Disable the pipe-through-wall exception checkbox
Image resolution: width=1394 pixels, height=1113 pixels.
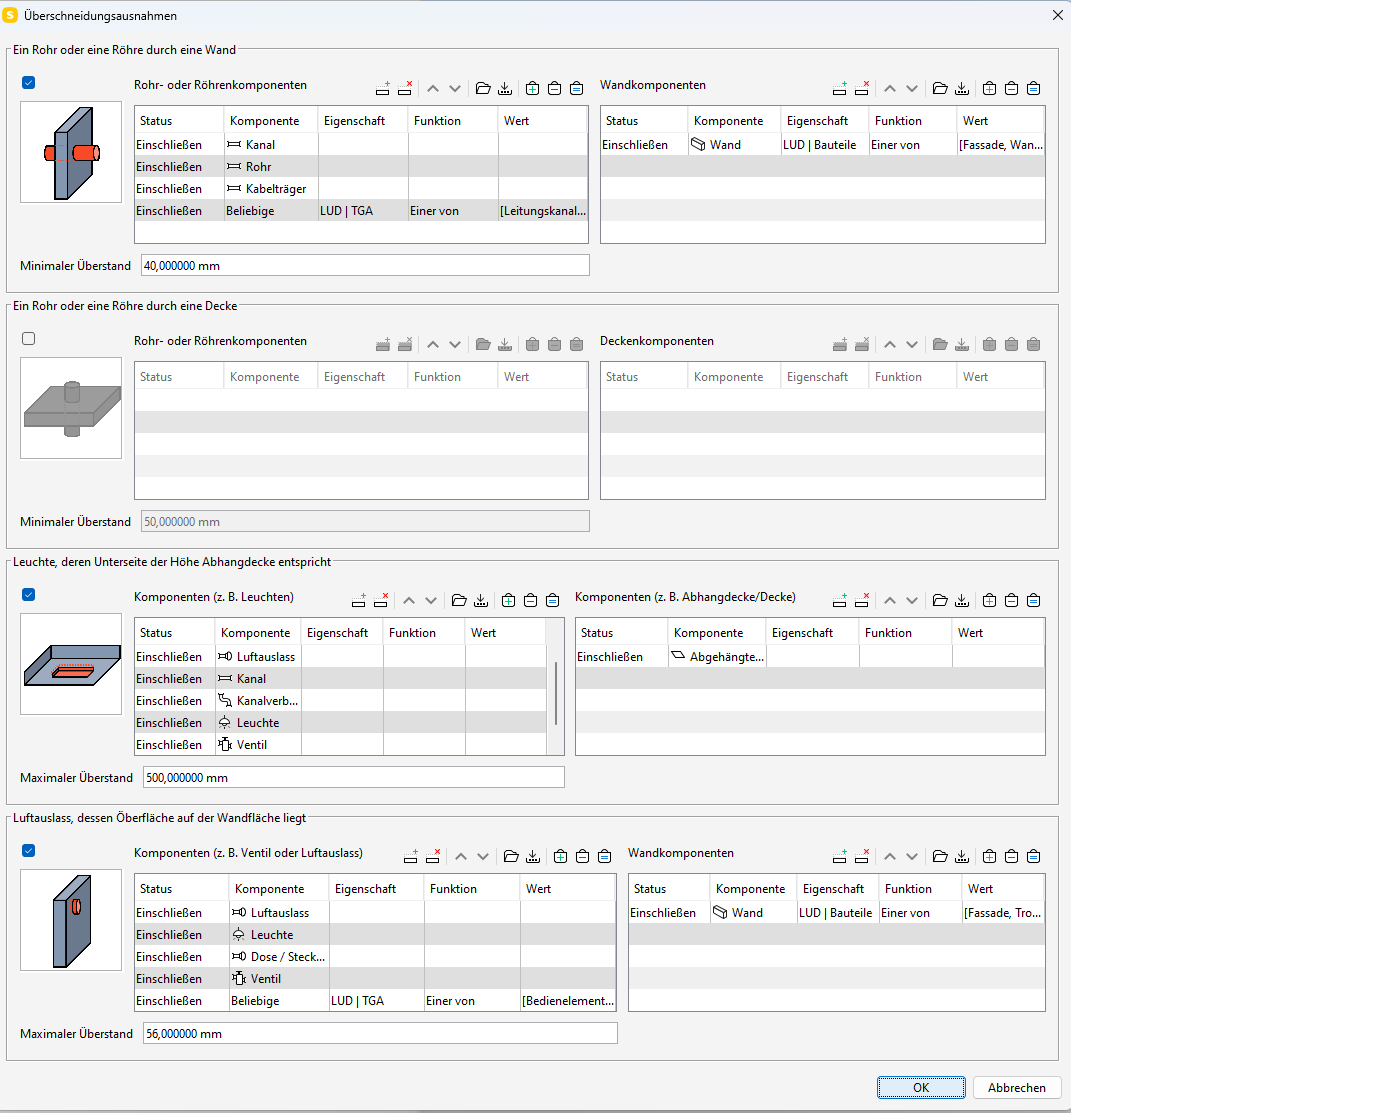click(29, 83)
